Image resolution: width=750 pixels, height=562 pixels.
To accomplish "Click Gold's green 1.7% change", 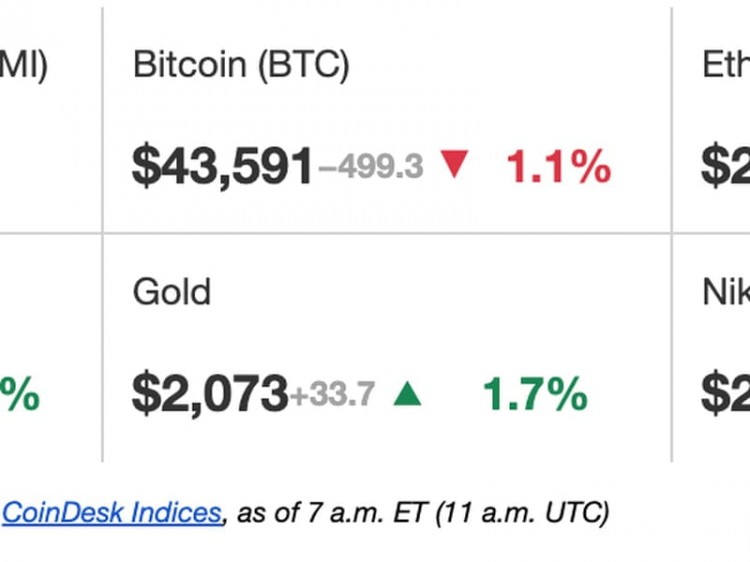I will tap(535, 396).
